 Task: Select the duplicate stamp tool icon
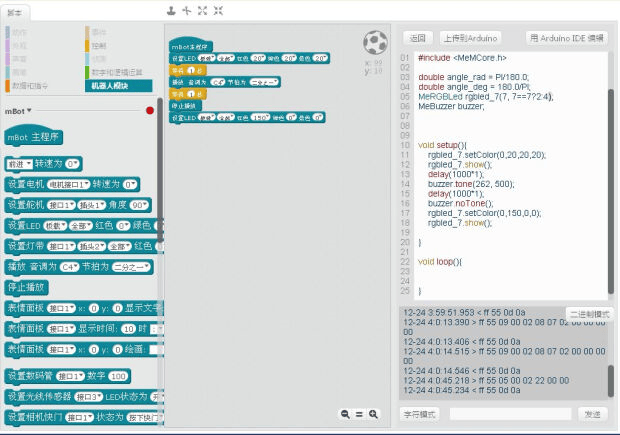pos(171,11)
